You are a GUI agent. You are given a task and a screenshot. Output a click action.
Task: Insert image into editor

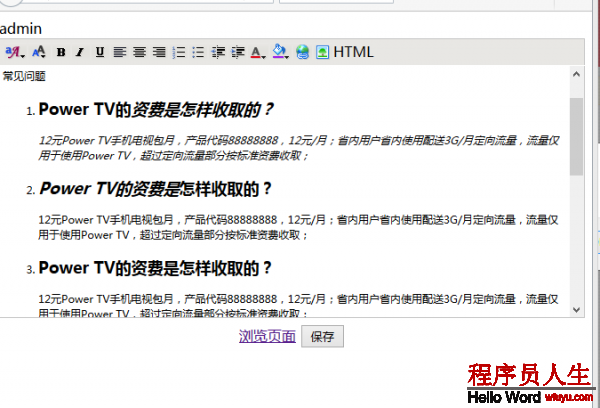click(322, 52)
